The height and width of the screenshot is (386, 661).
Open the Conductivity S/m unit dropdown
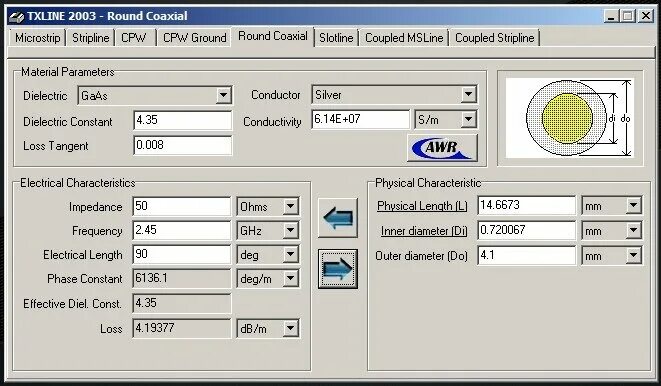(x=468, y=120)
